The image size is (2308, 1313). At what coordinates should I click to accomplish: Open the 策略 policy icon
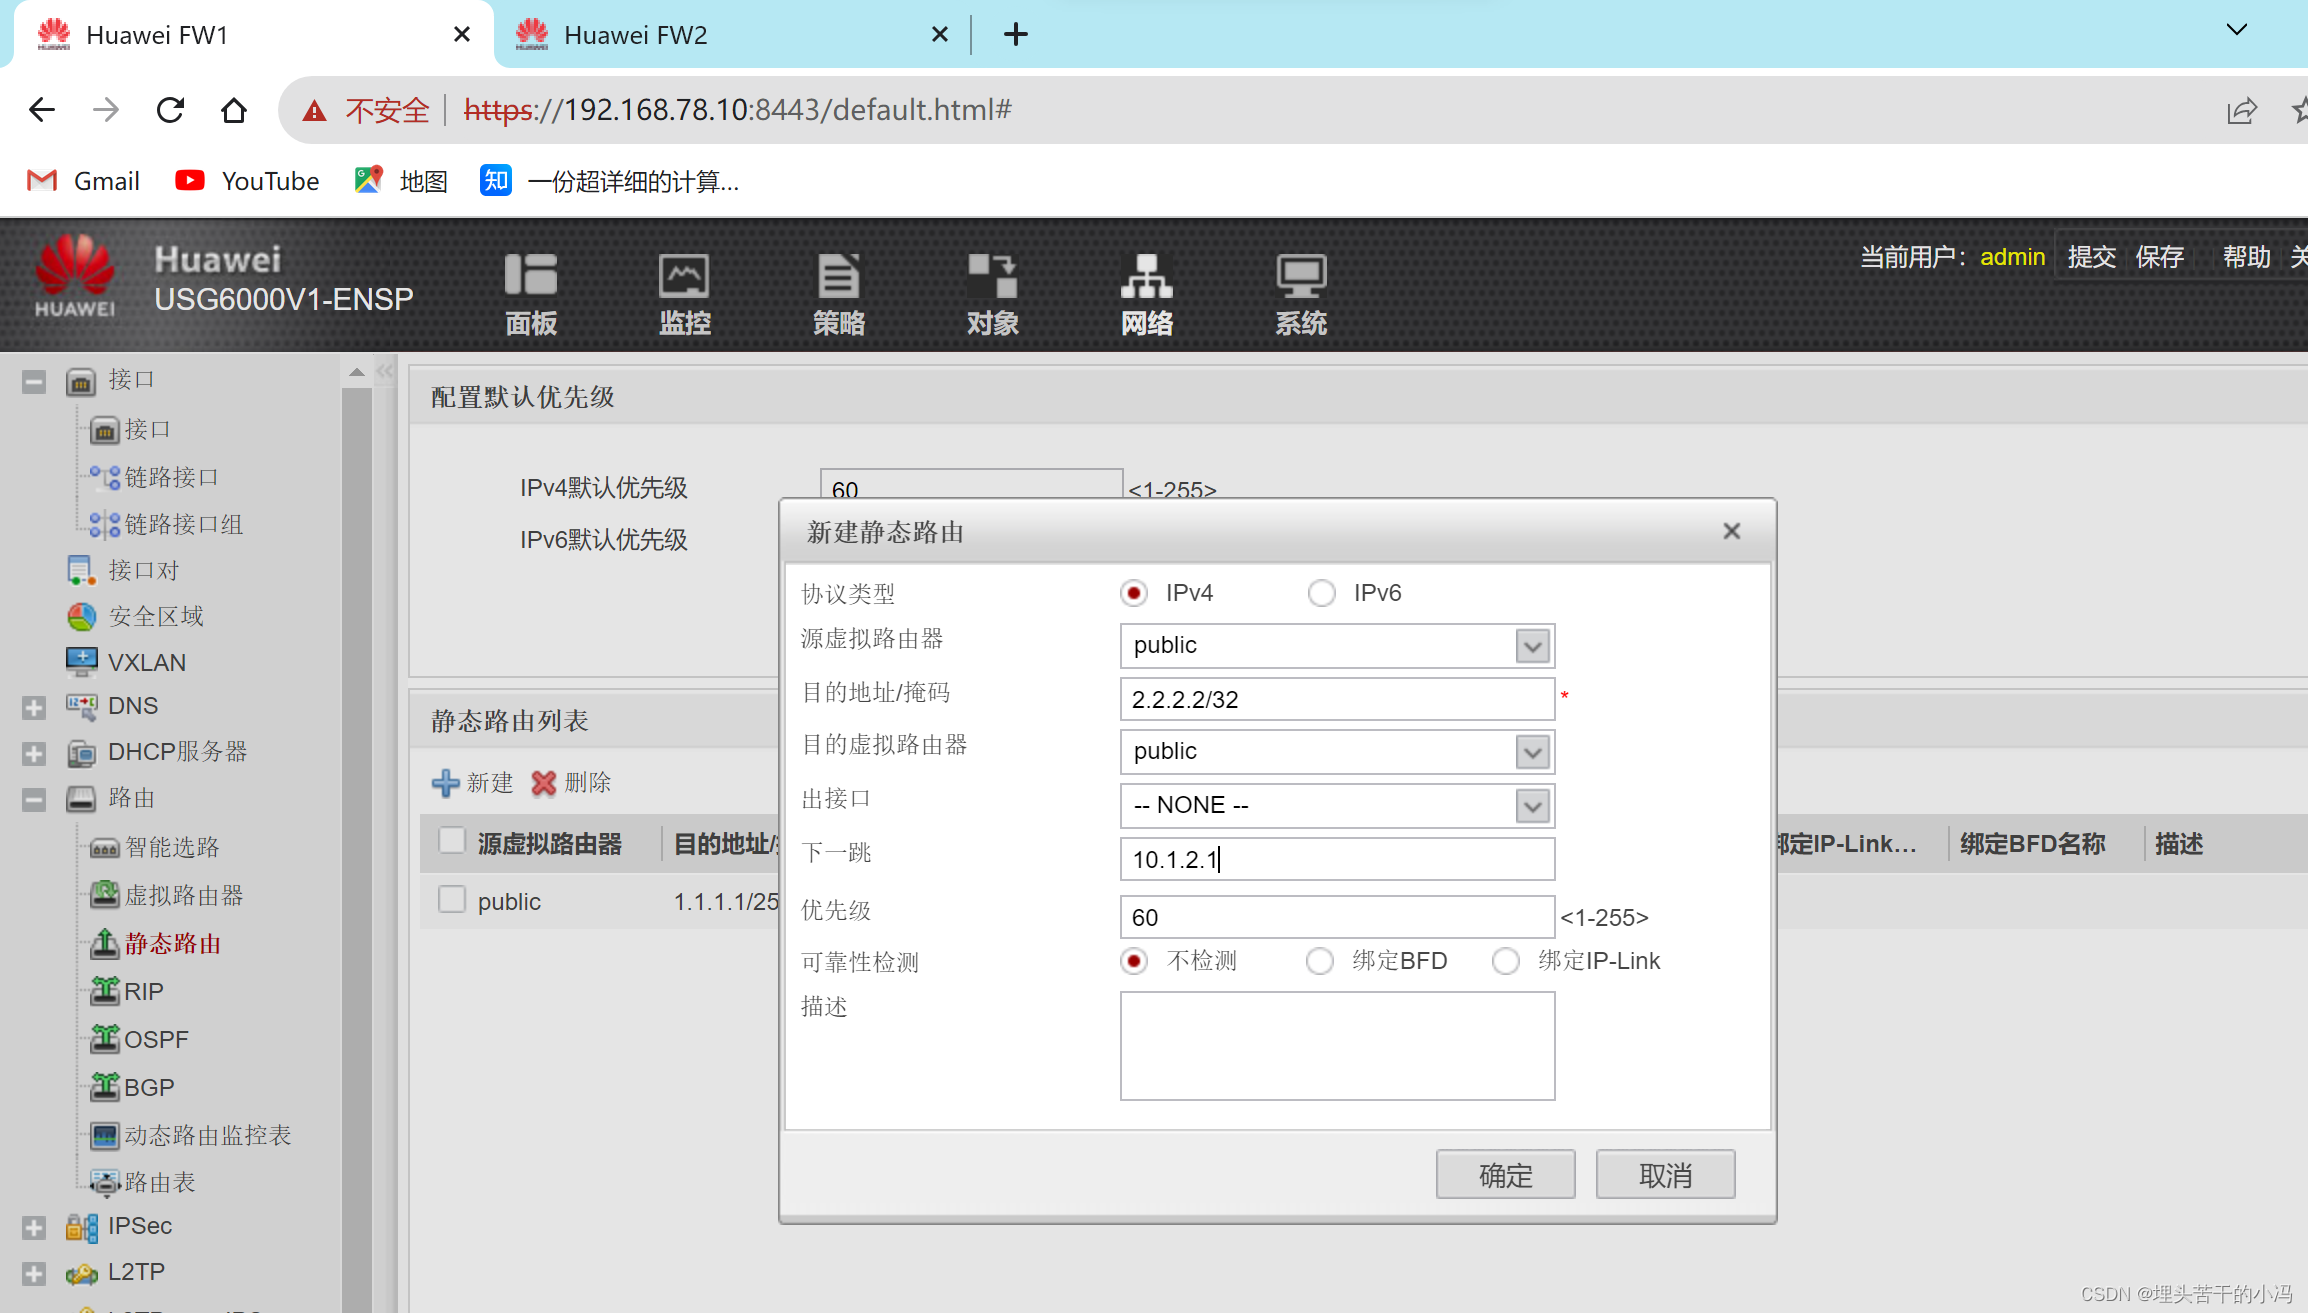pyautogui.click(x=838, y=277)
